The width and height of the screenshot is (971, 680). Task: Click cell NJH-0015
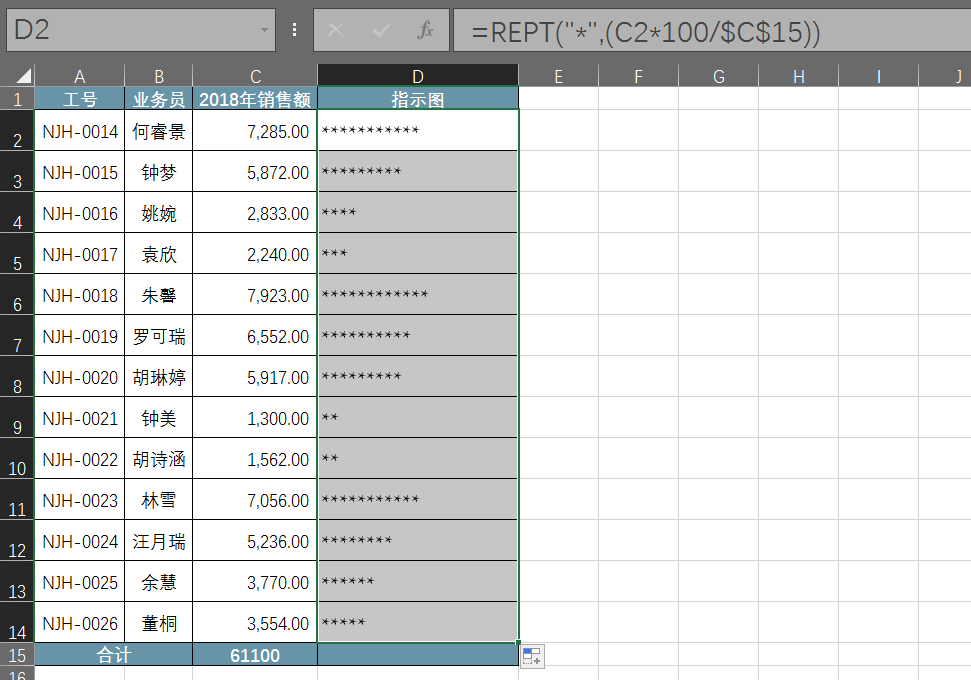pyautogui.click(x=79, y=172)
